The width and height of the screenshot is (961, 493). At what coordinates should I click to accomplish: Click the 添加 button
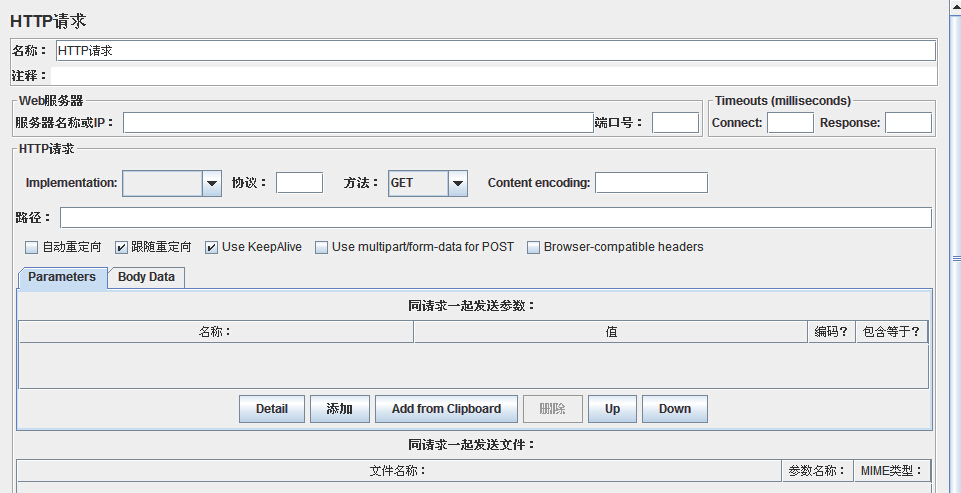coord(340,409)
